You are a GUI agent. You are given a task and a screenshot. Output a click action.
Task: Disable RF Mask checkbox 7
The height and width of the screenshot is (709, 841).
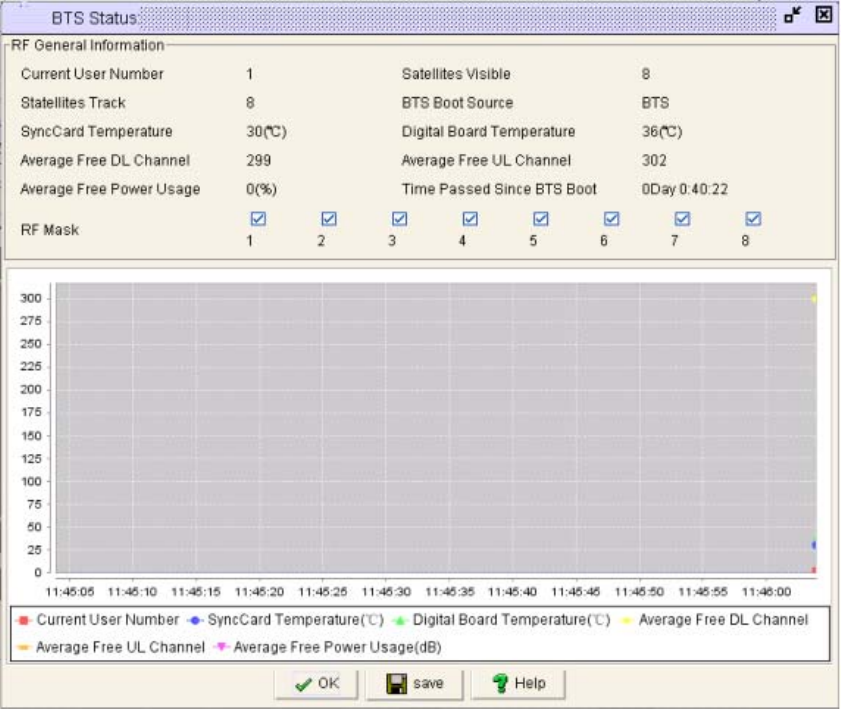coord(683,219)
